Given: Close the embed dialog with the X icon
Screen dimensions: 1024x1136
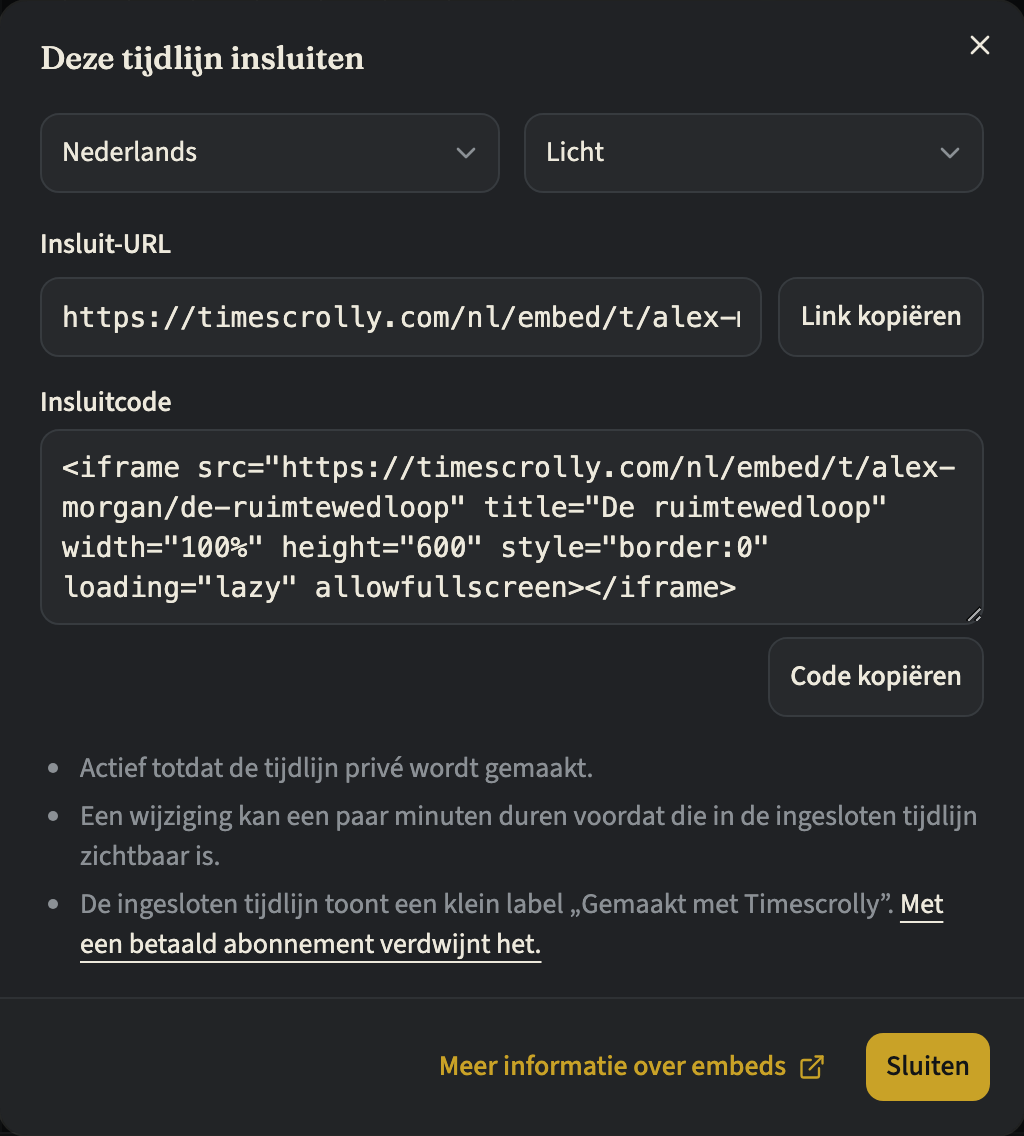Looking at the screenshot, I should pyautogui.click(x=979, y=45).
